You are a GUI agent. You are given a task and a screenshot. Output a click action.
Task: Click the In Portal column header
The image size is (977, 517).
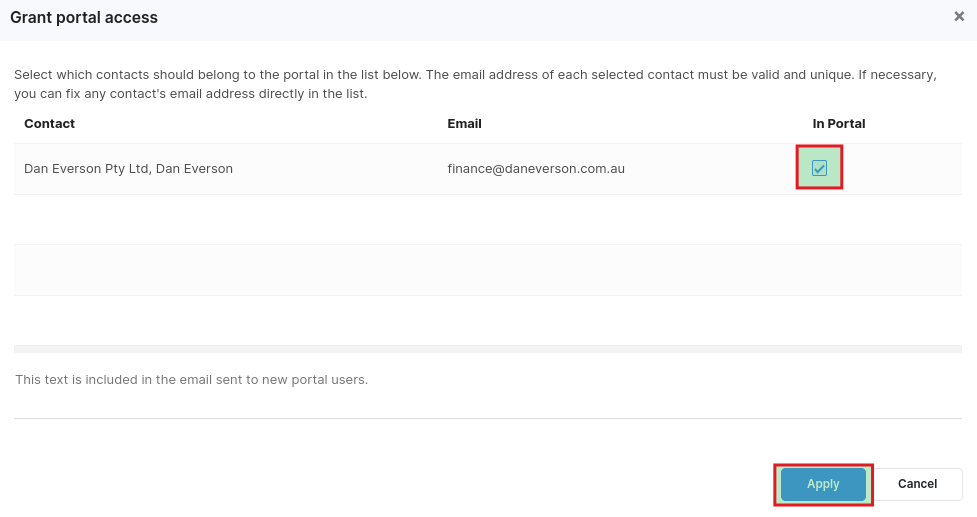point(838,124)
